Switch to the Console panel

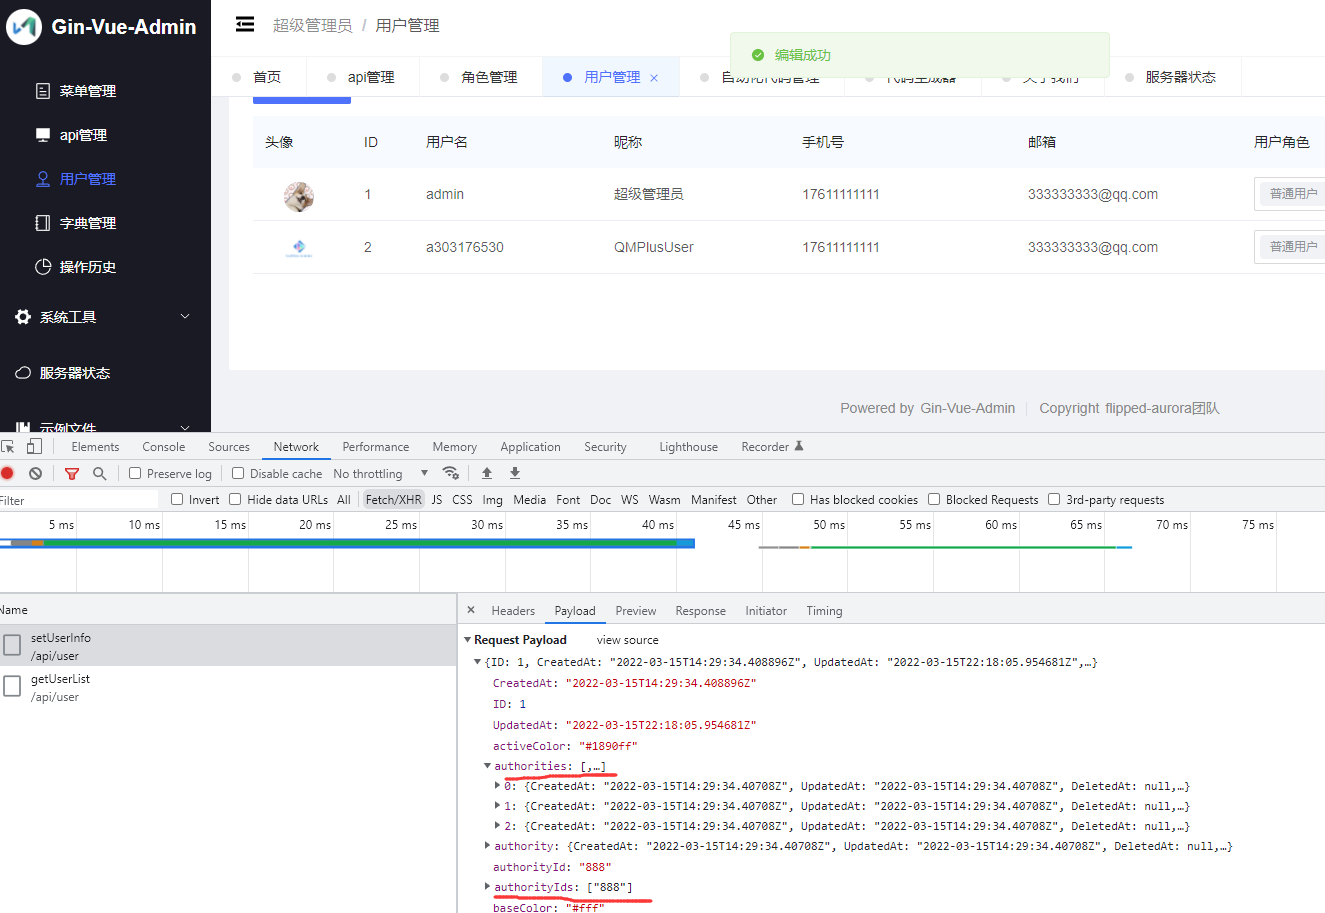(163, 446)
